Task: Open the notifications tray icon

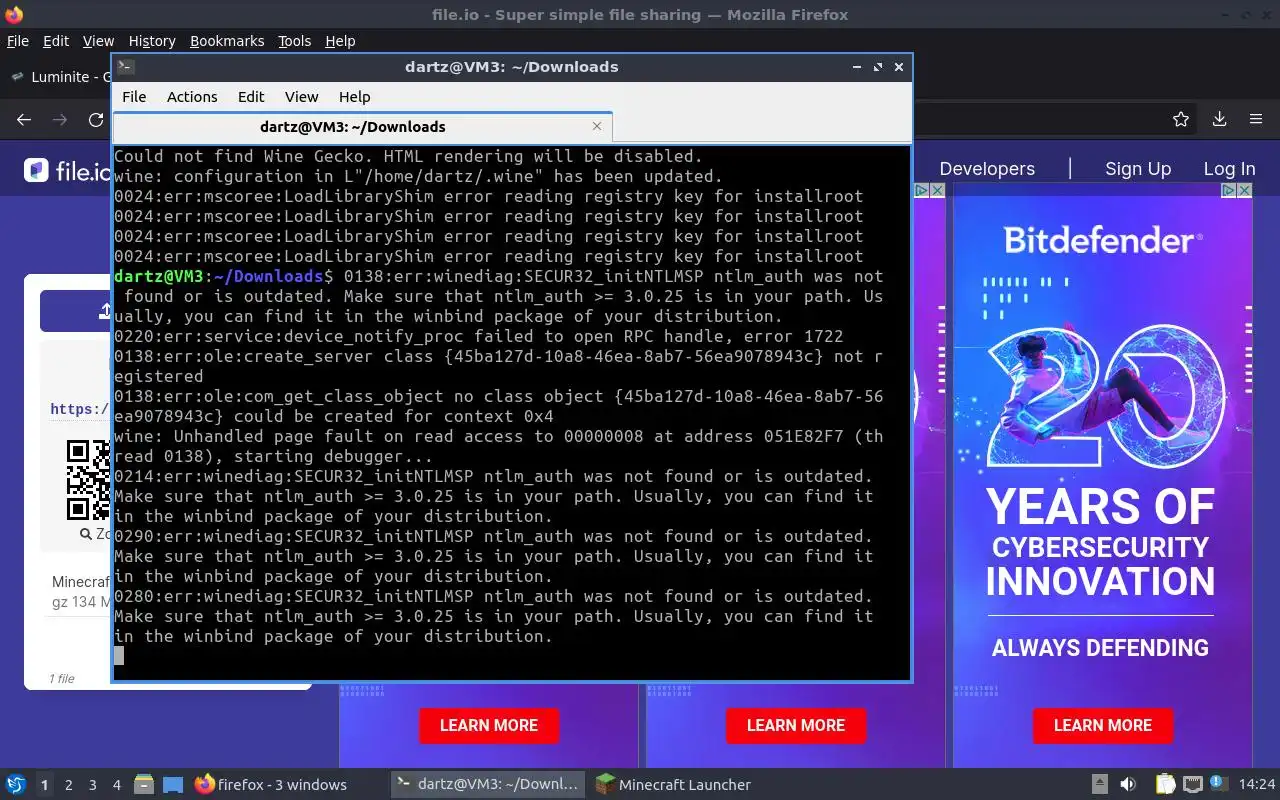Action: coord(1217,785)
